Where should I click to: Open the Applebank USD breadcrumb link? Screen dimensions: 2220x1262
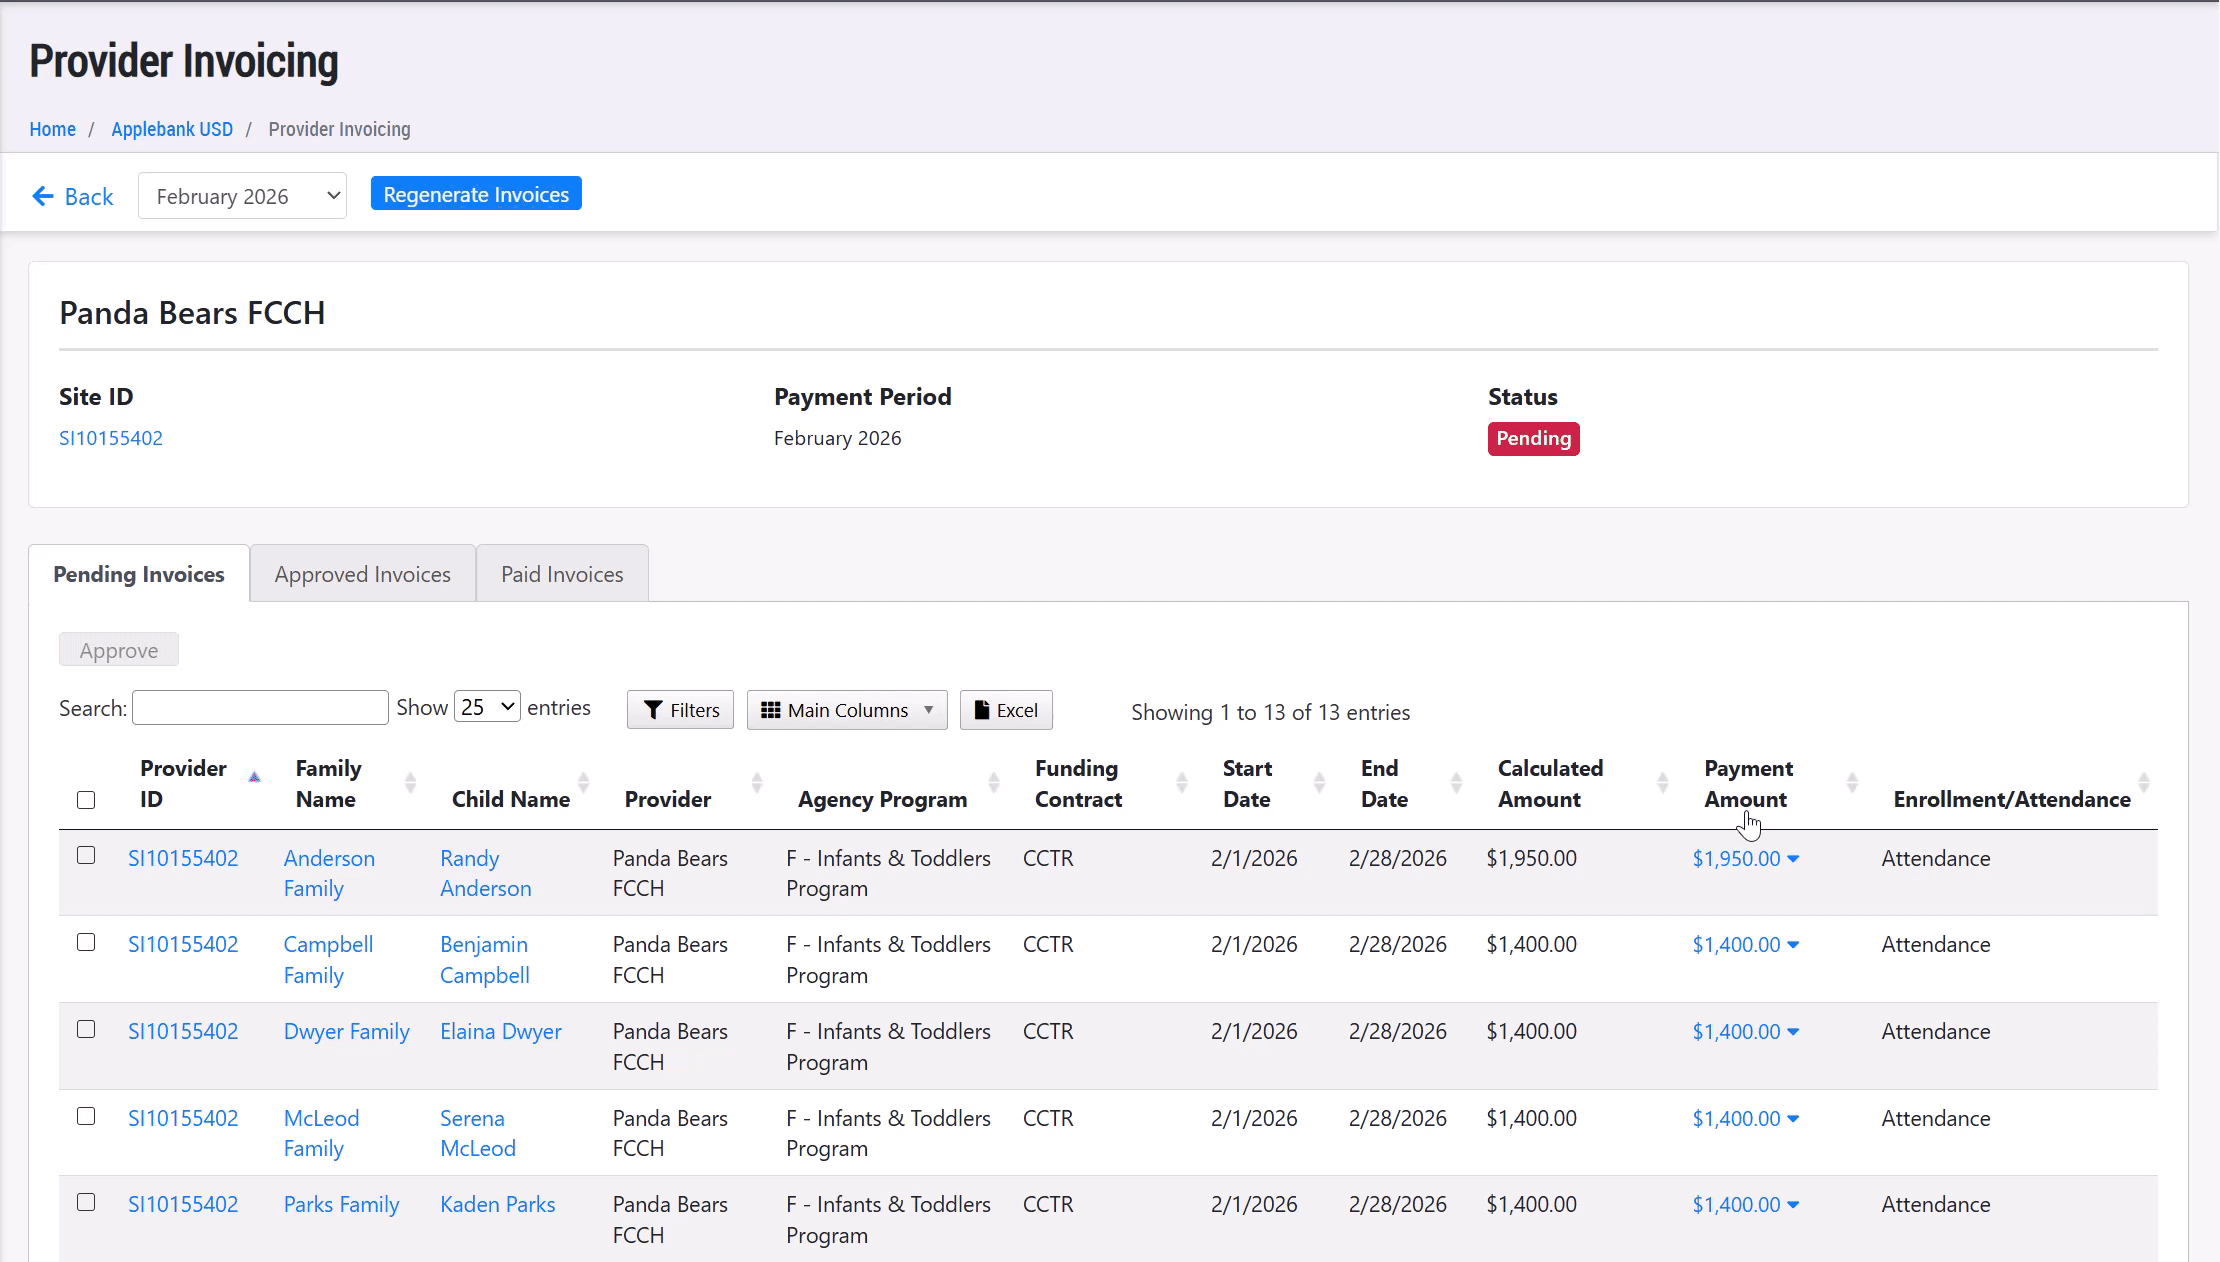tap(172, 129)
